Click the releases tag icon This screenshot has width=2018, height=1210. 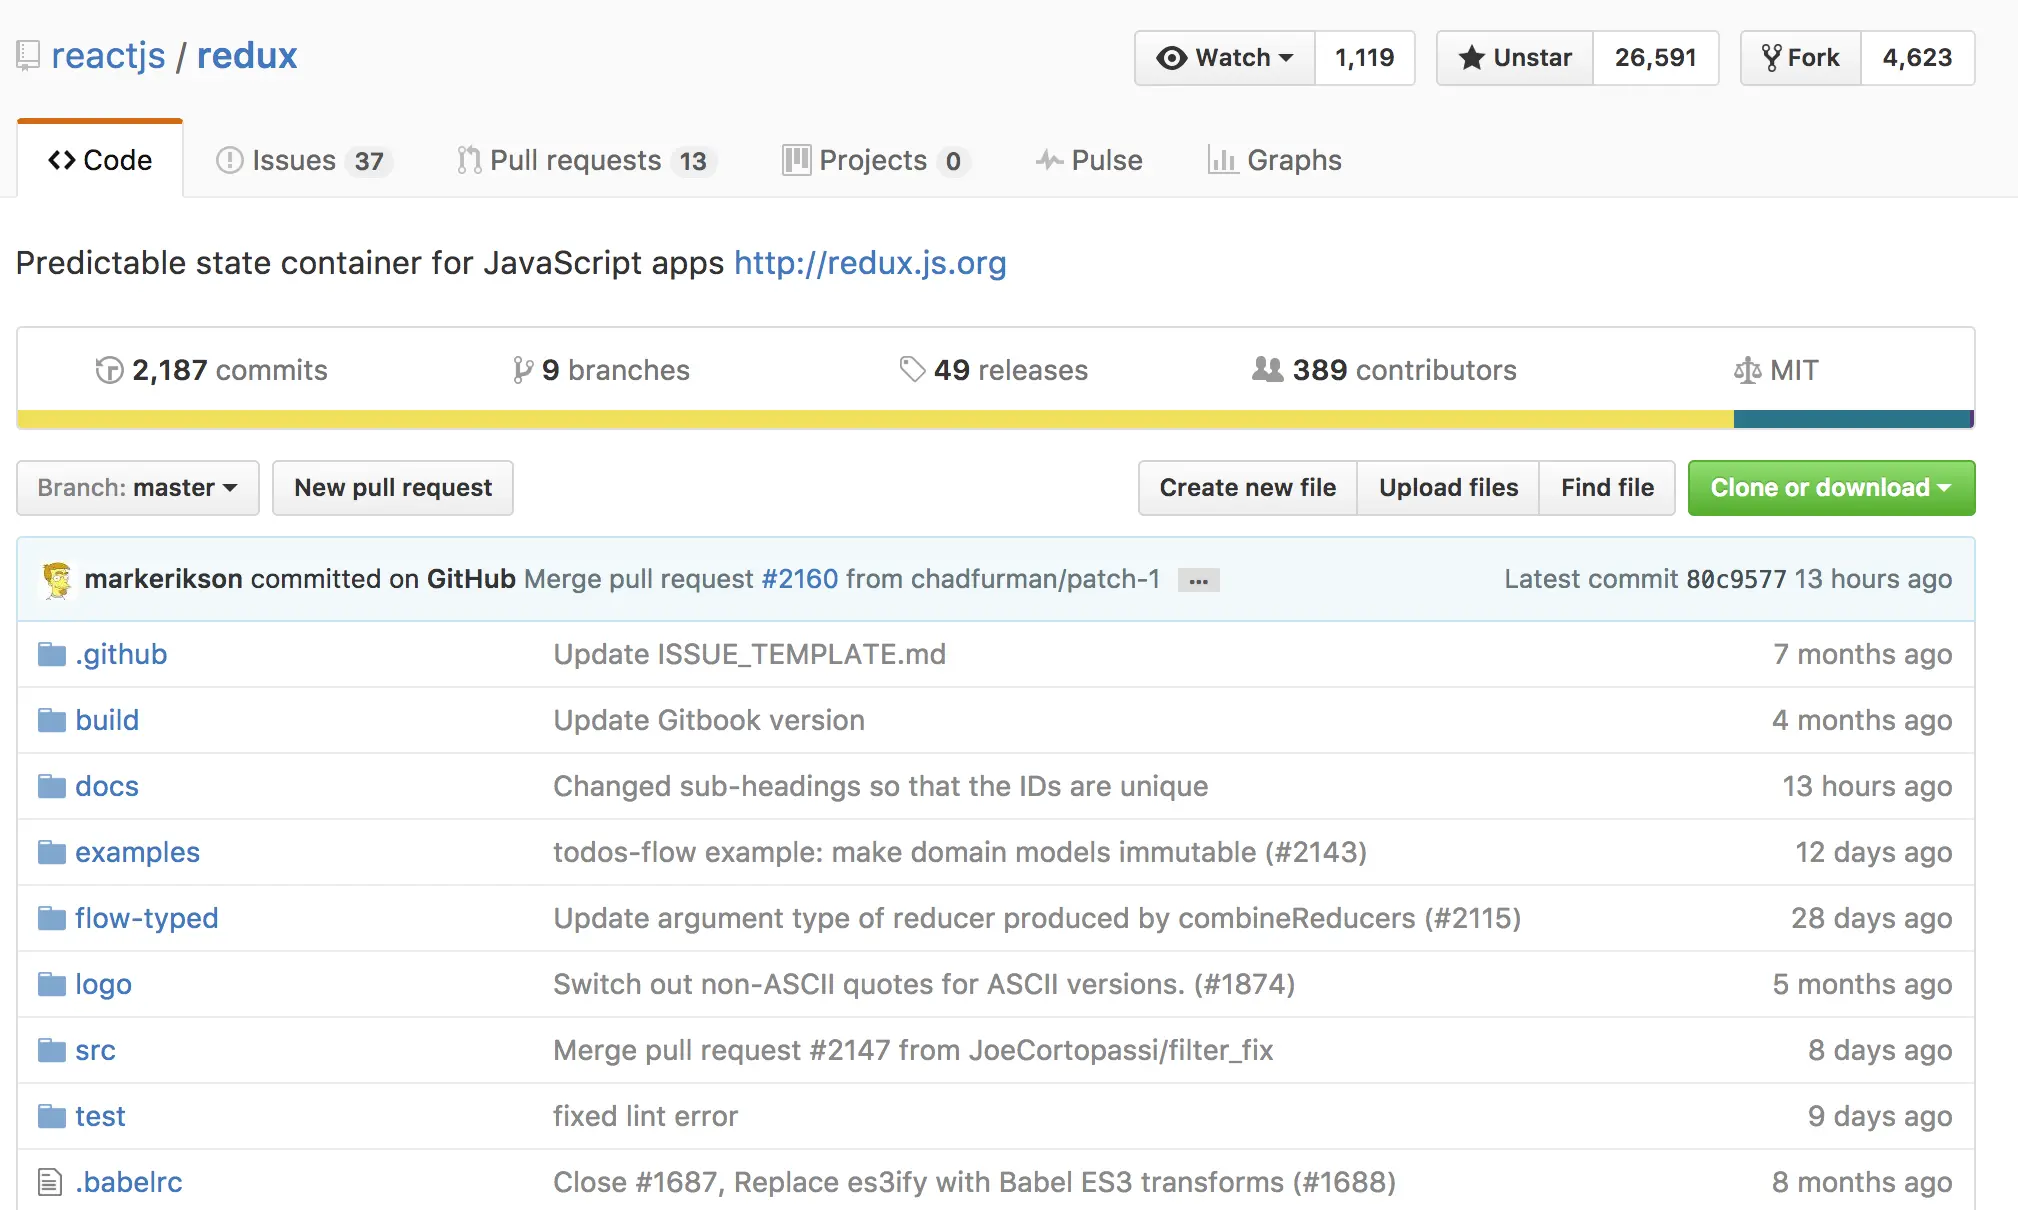click(x=912, y=369)
